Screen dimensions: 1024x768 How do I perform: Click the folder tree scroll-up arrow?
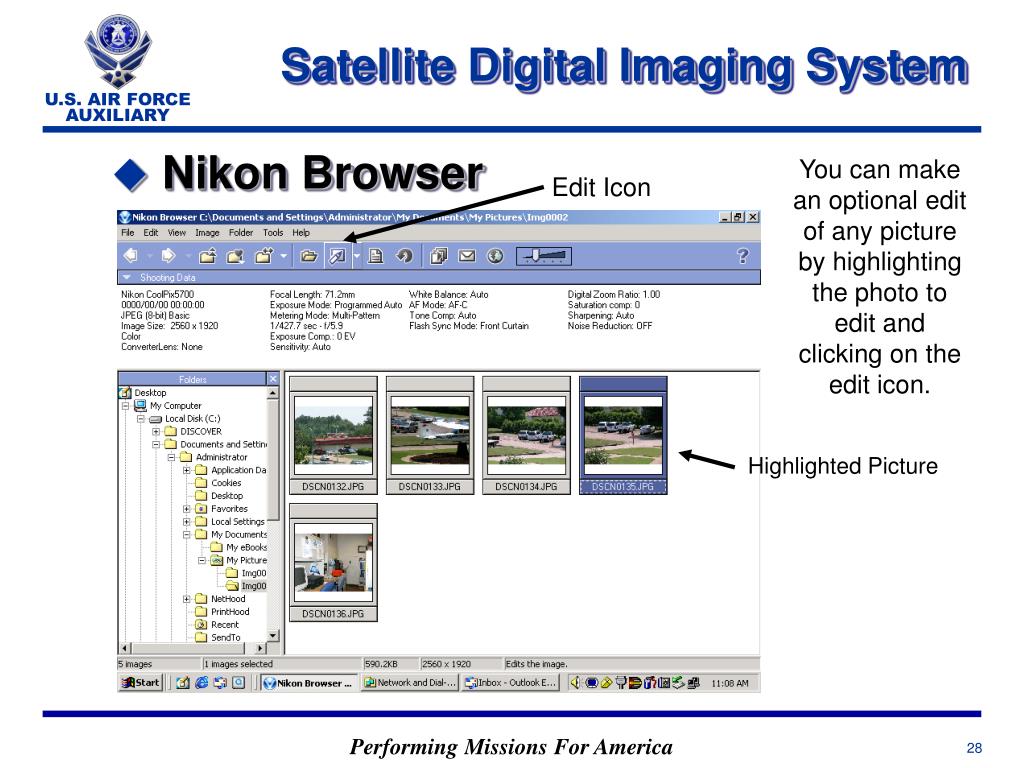point(273,393)
